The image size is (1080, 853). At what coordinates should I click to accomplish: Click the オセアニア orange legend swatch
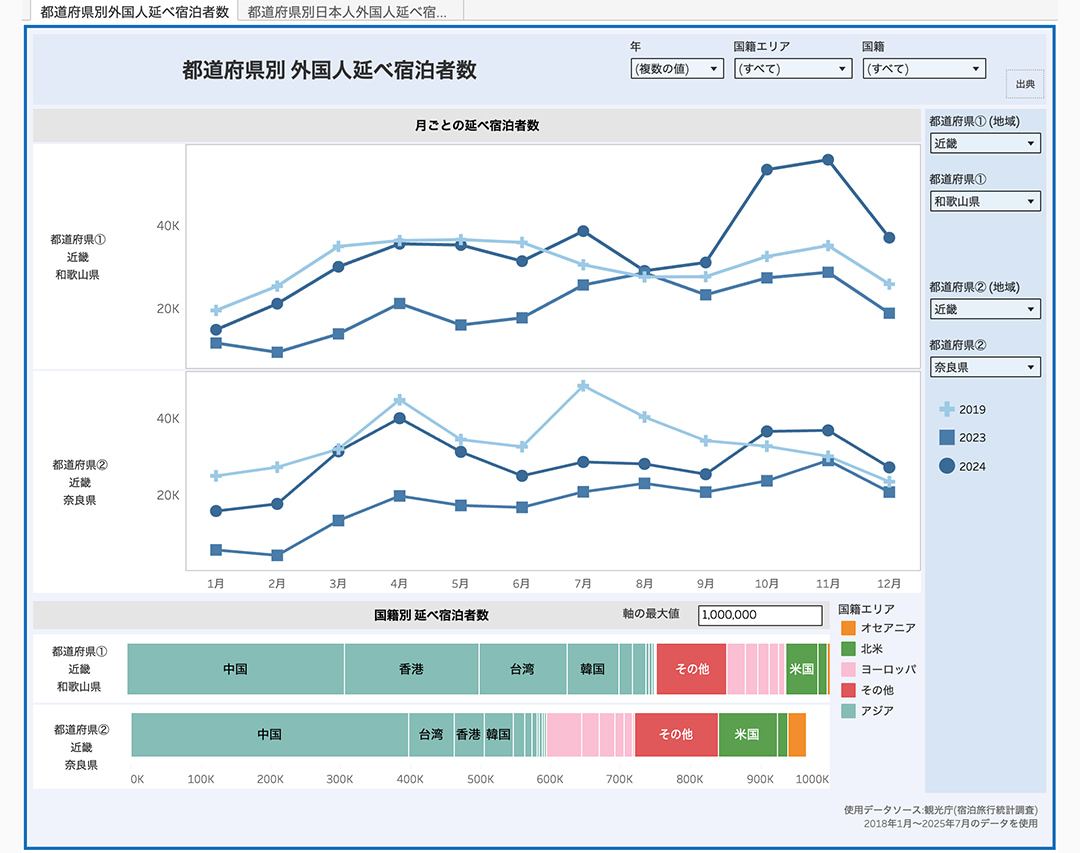[848, 628]
